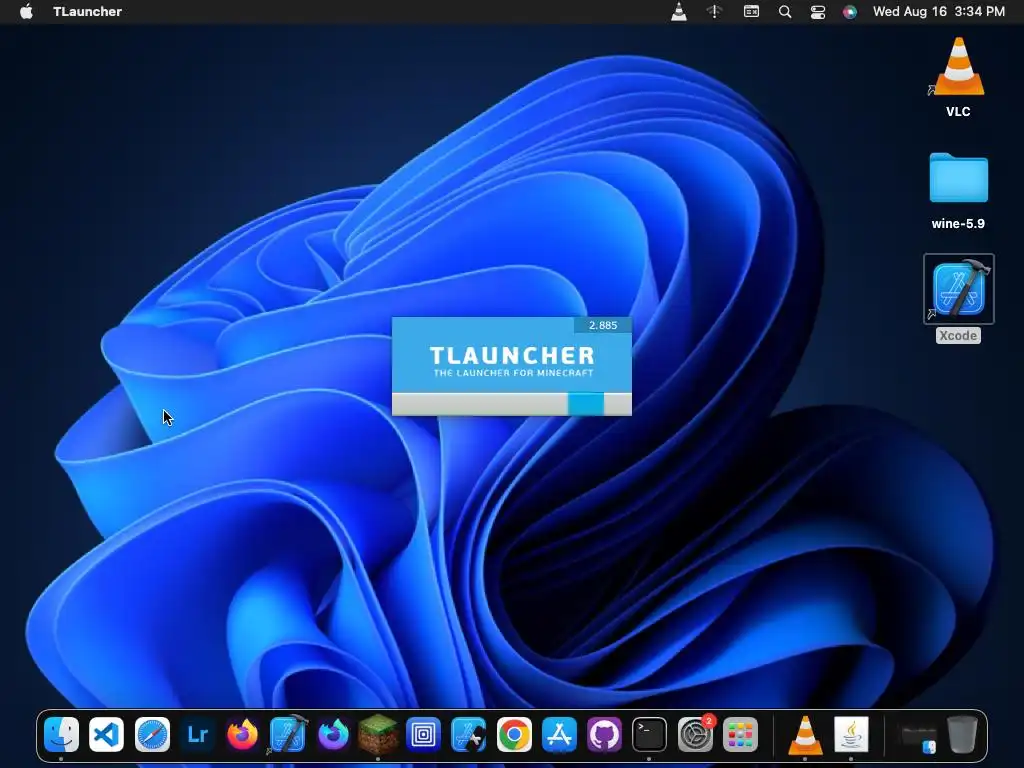Image resolution: width=1024 pixels, height=768 pixels.
Task: Launch Lightroom from the Dock
Action: [x=197, y=734]
